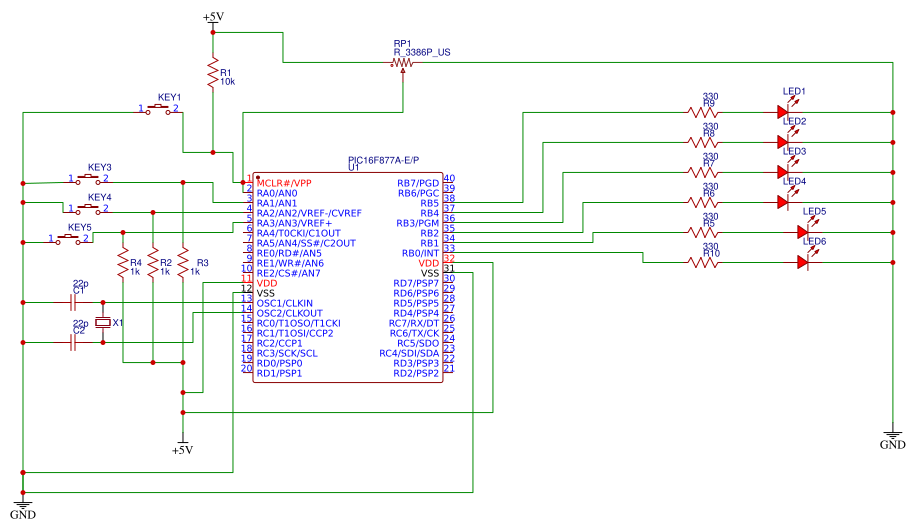Select resistor R2 1k symbol
The width and height of the screenshot is (916, 531).
pyautogui.click(x=153, y=263)
